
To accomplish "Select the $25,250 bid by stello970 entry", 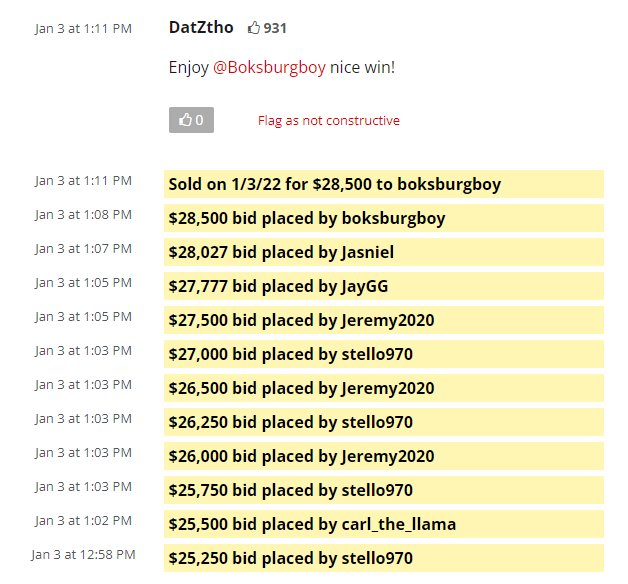I will pos(384,558).
